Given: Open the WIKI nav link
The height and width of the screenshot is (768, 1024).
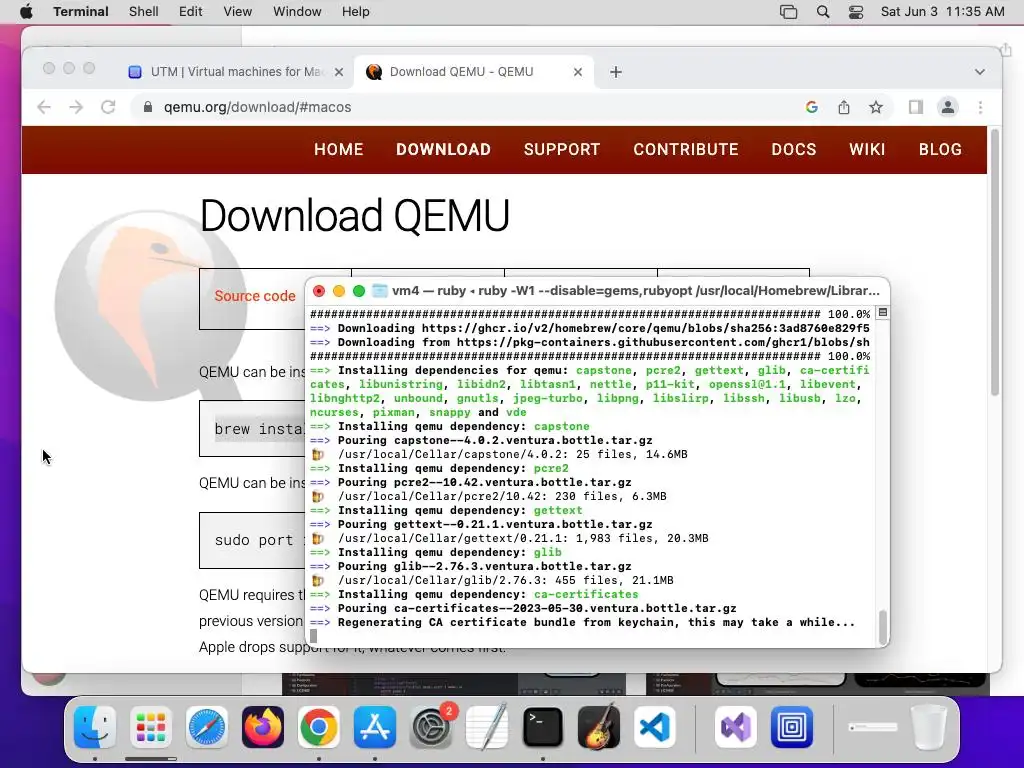Looking at the screenshot, I should 867,150.
